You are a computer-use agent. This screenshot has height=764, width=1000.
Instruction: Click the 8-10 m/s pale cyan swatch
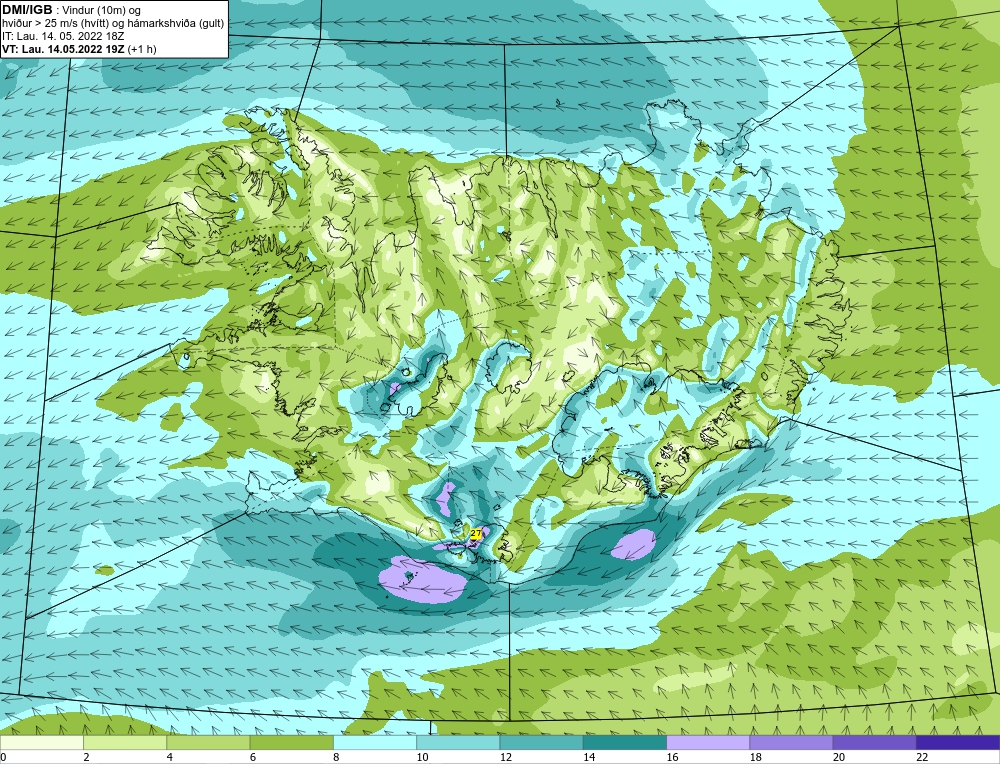tap(375, 742)
